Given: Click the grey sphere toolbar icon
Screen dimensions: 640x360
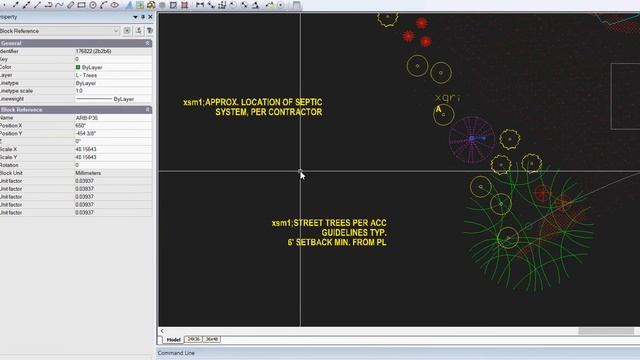Looking at the screenshot, I should 162,5.
